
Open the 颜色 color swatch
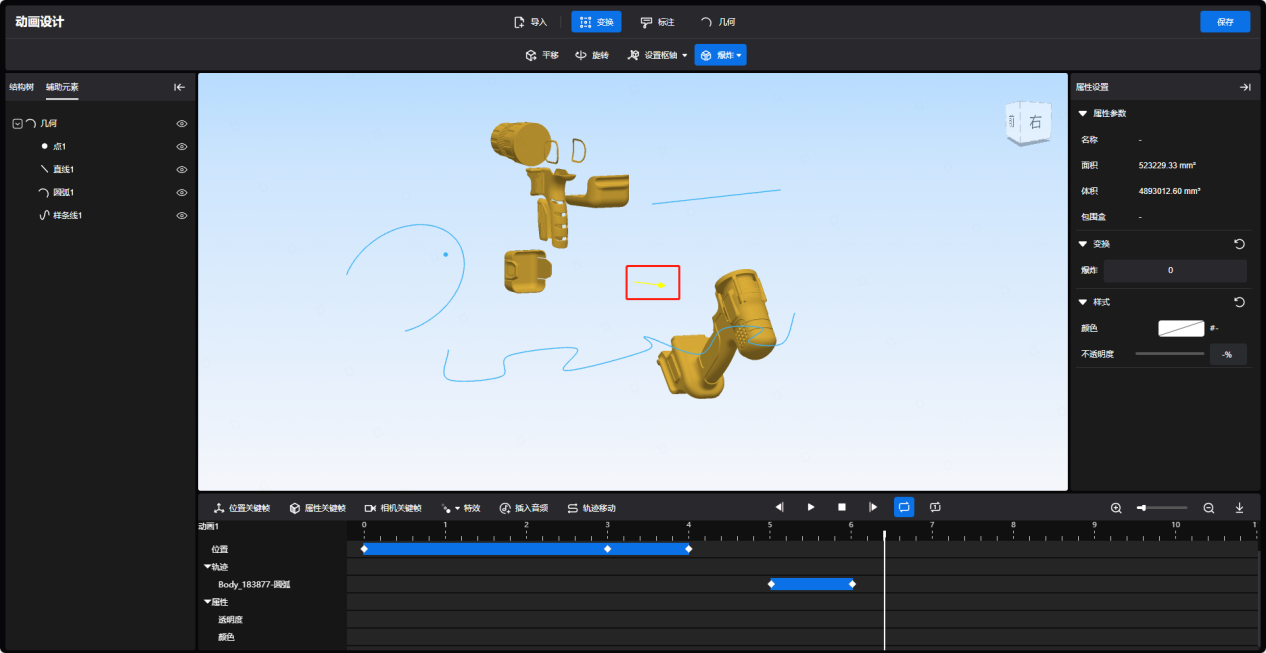pos(1181,328)
